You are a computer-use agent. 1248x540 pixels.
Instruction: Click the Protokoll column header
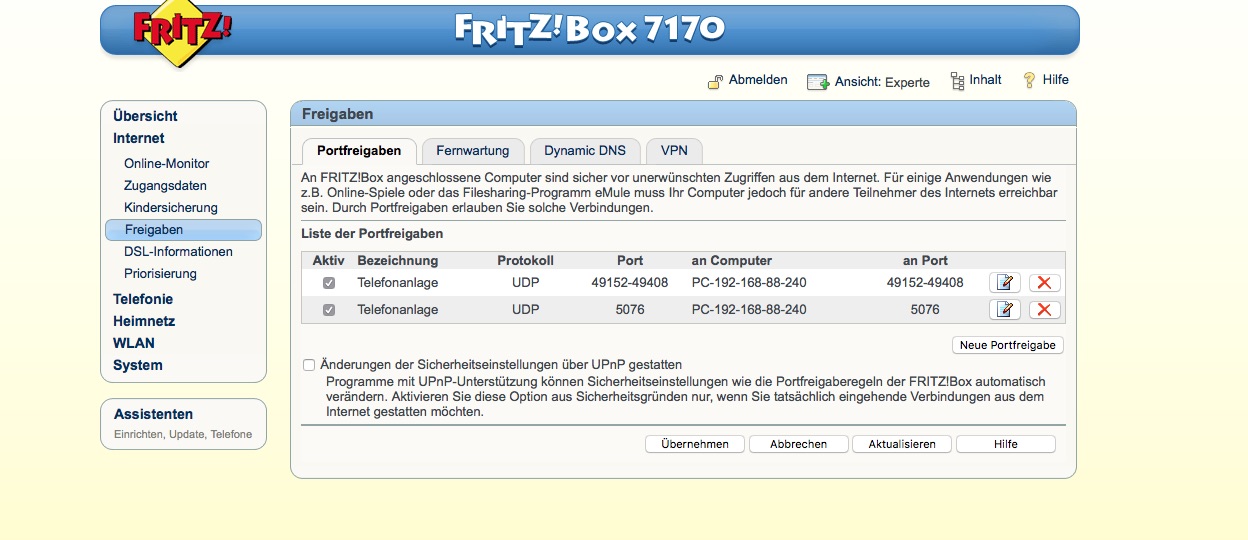tap(525, 260)
